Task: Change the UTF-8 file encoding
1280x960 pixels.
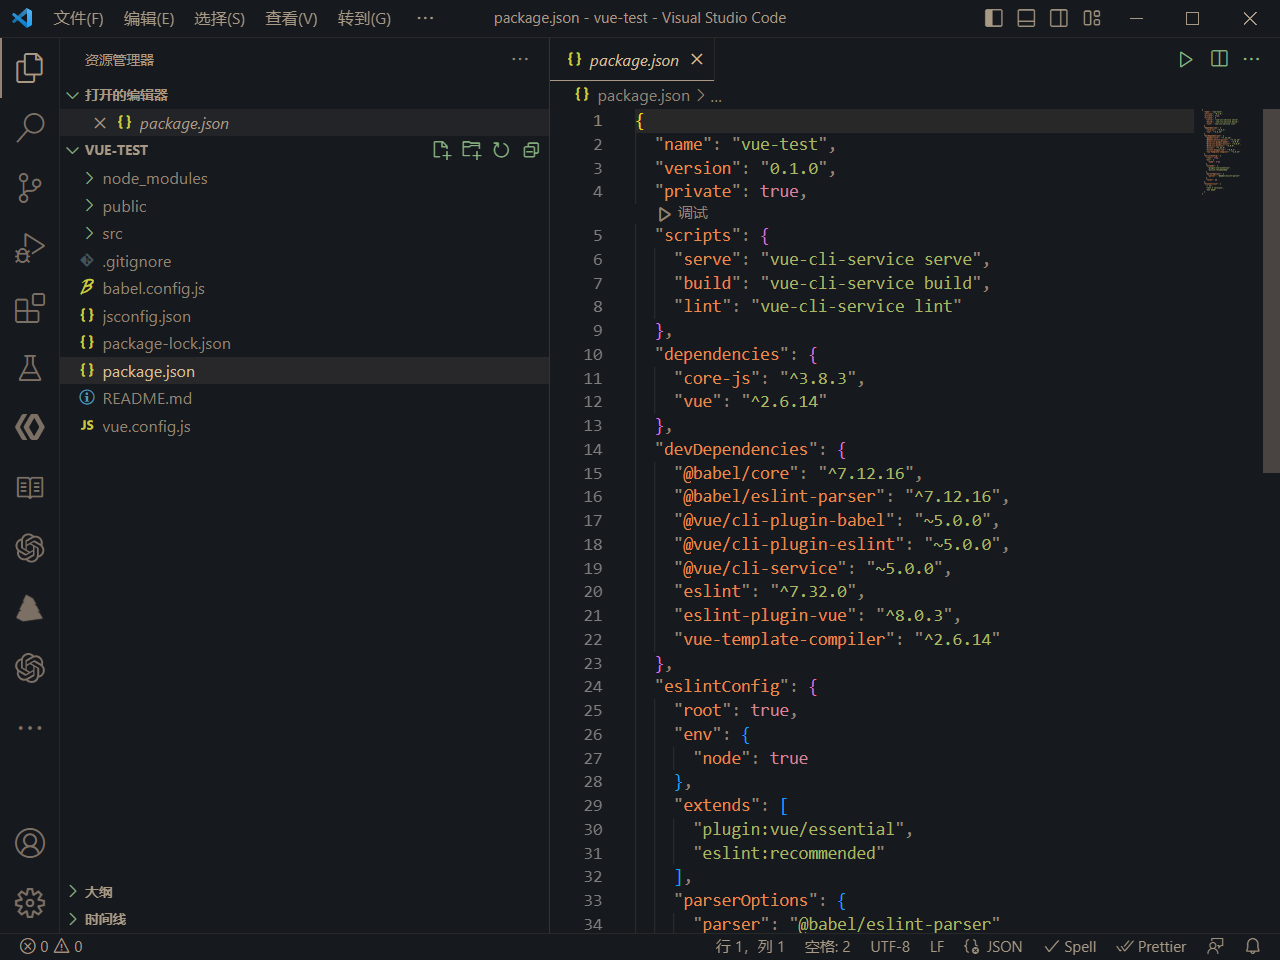Action: pos(890,946)
